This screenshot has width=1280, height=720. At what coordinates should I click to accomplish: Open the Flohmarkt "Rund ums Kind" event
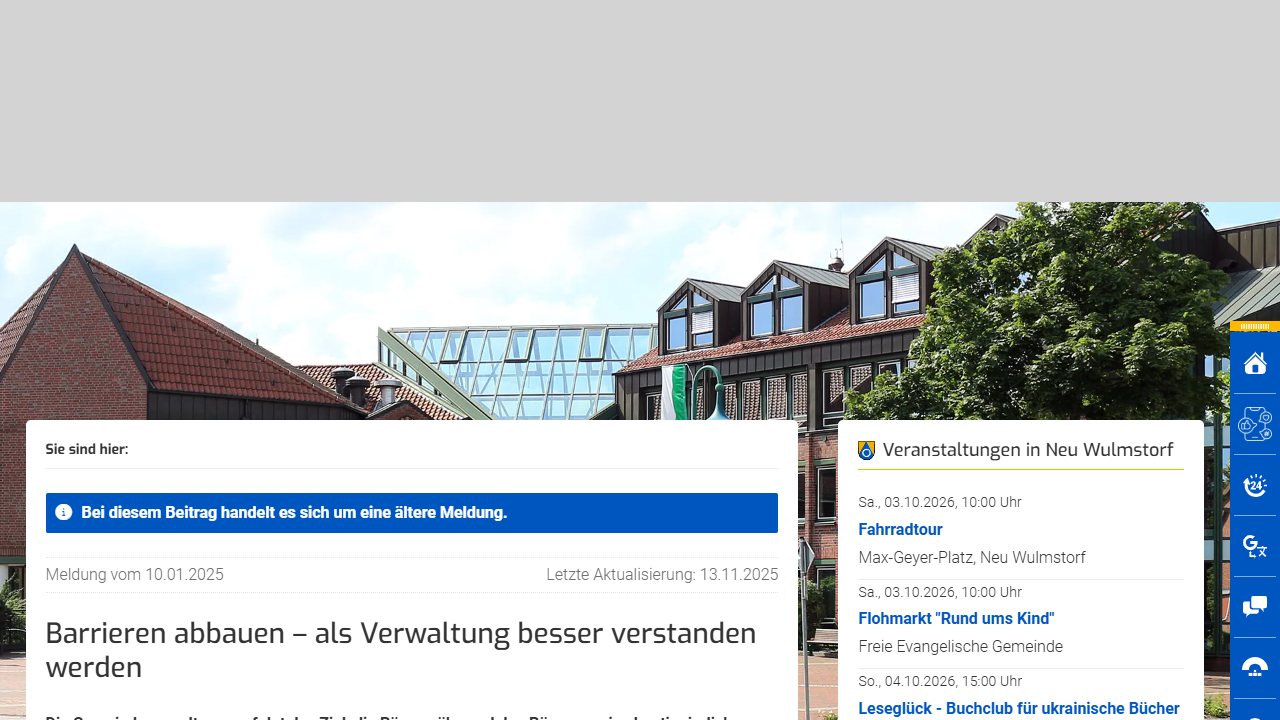(x=956, y=618)
